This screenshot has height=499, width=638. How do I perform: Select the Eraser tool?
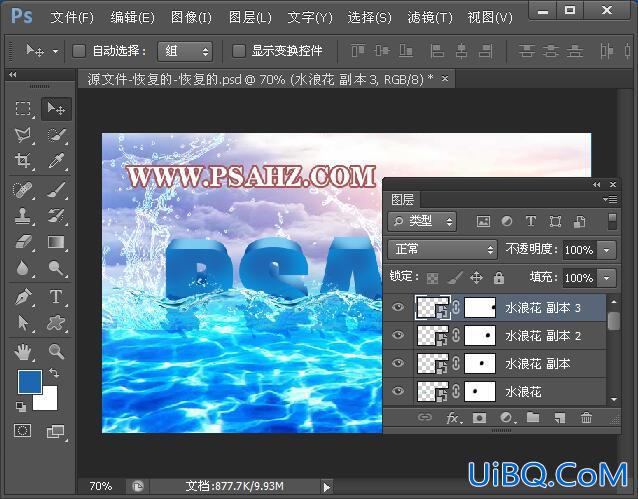point(23,242)
